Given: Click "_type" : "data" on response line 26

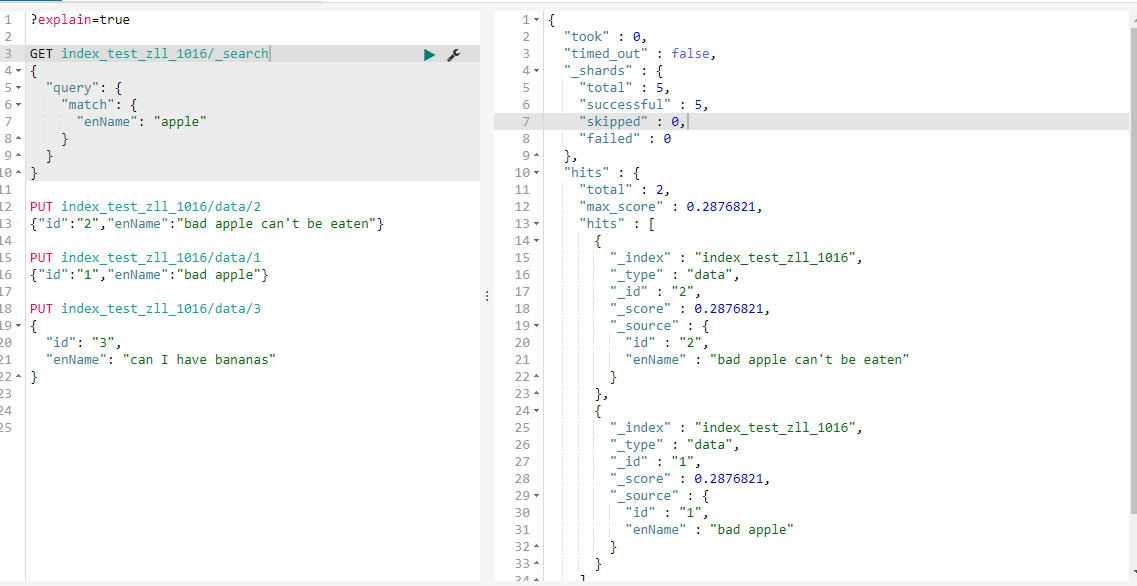Looking at the screenshot, I should coord(674,445).
